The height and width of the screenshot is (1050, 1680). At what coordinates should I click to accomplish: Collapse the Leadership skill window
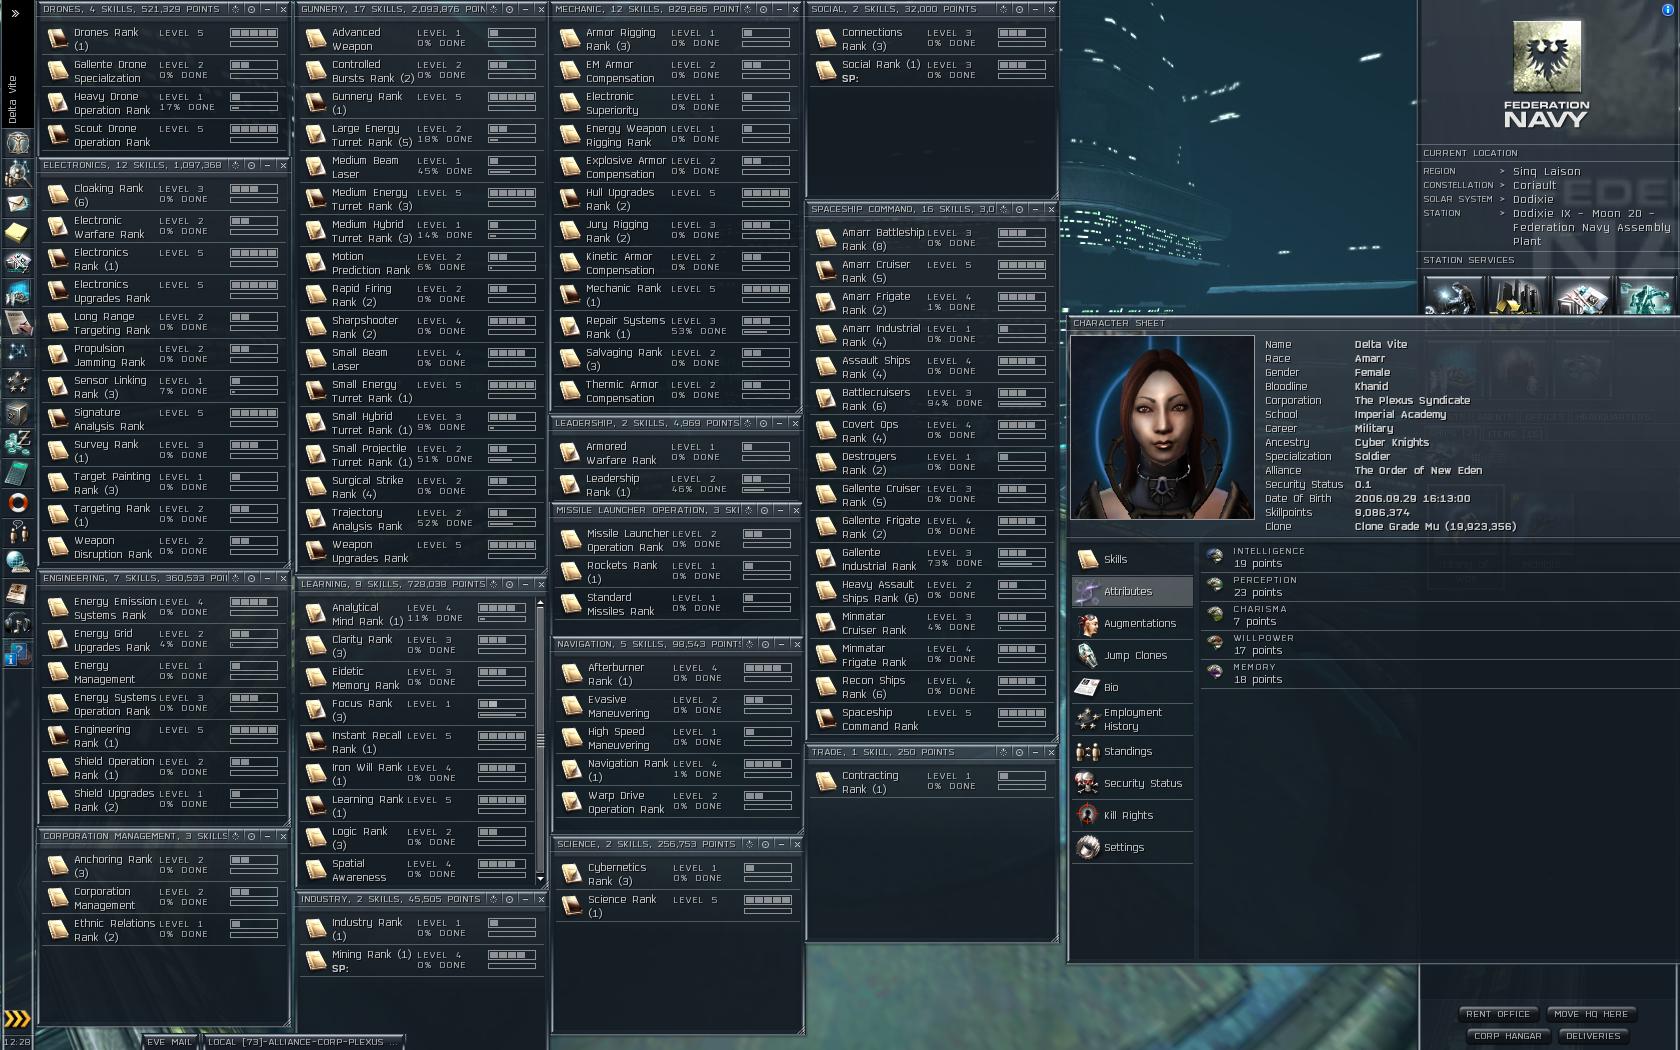pos(779,423)
